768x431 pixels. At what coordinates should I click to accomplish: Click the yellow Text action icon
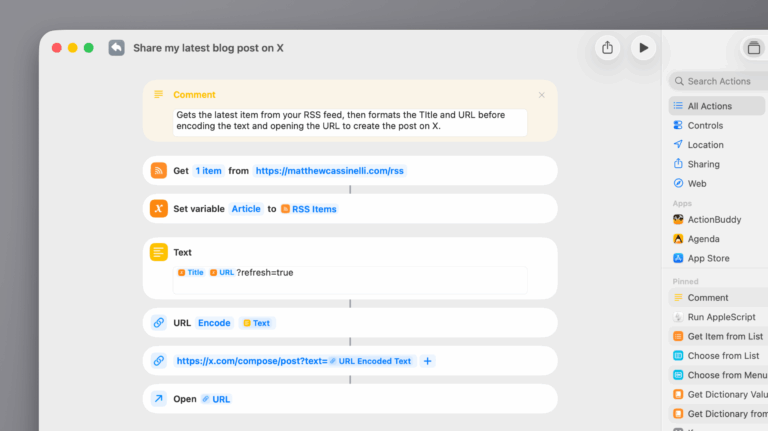[x=158, y=252]
